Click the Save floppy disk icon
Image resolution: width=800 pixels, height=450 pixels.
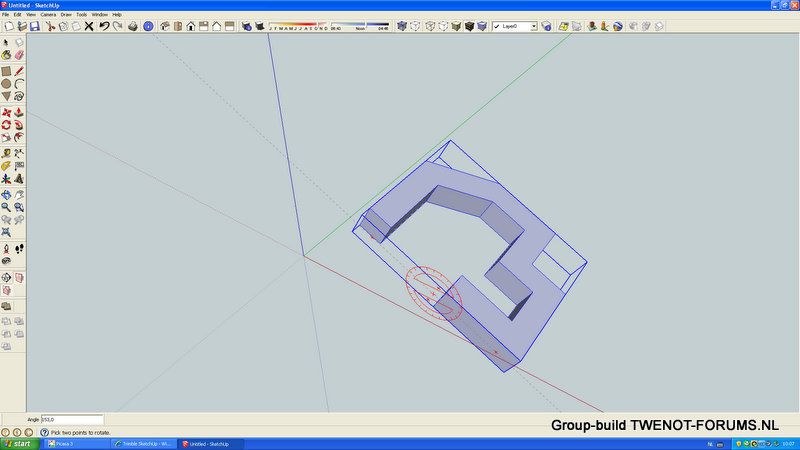(35, 26)
